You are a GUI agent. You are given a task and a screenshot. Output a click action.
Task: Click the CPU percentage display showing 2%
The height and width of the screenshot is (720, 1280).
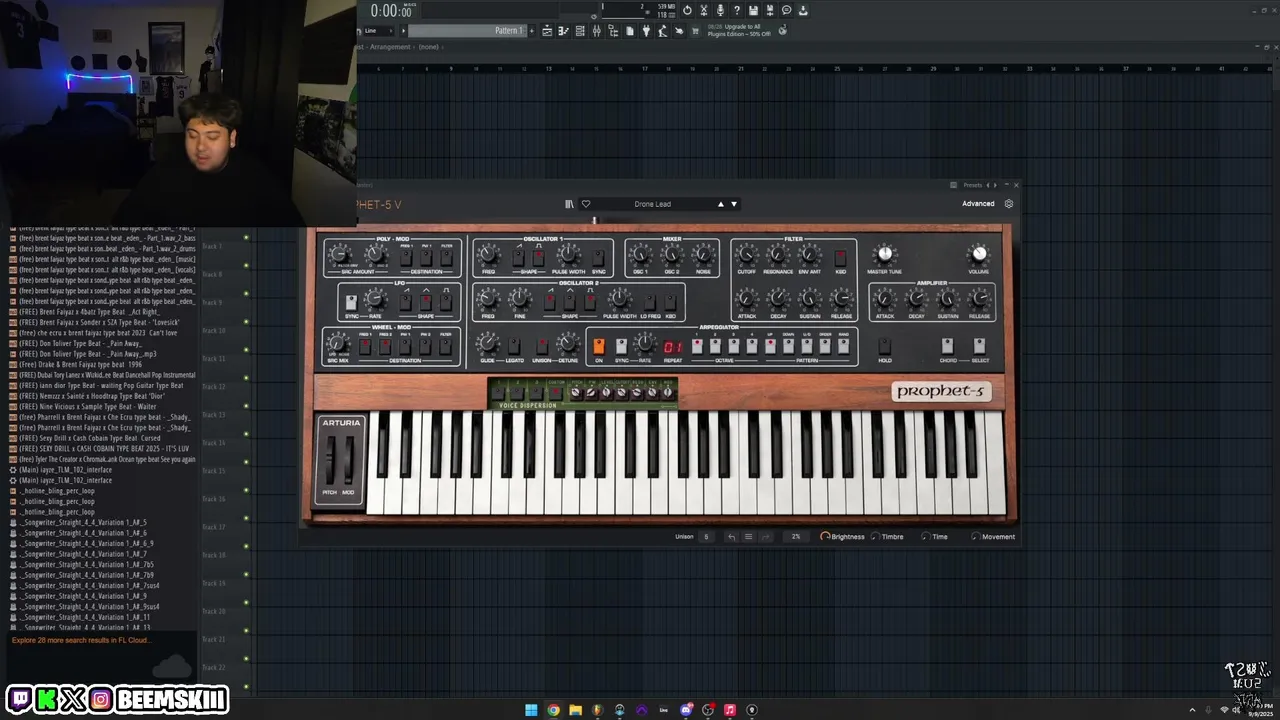click(796, 537)
